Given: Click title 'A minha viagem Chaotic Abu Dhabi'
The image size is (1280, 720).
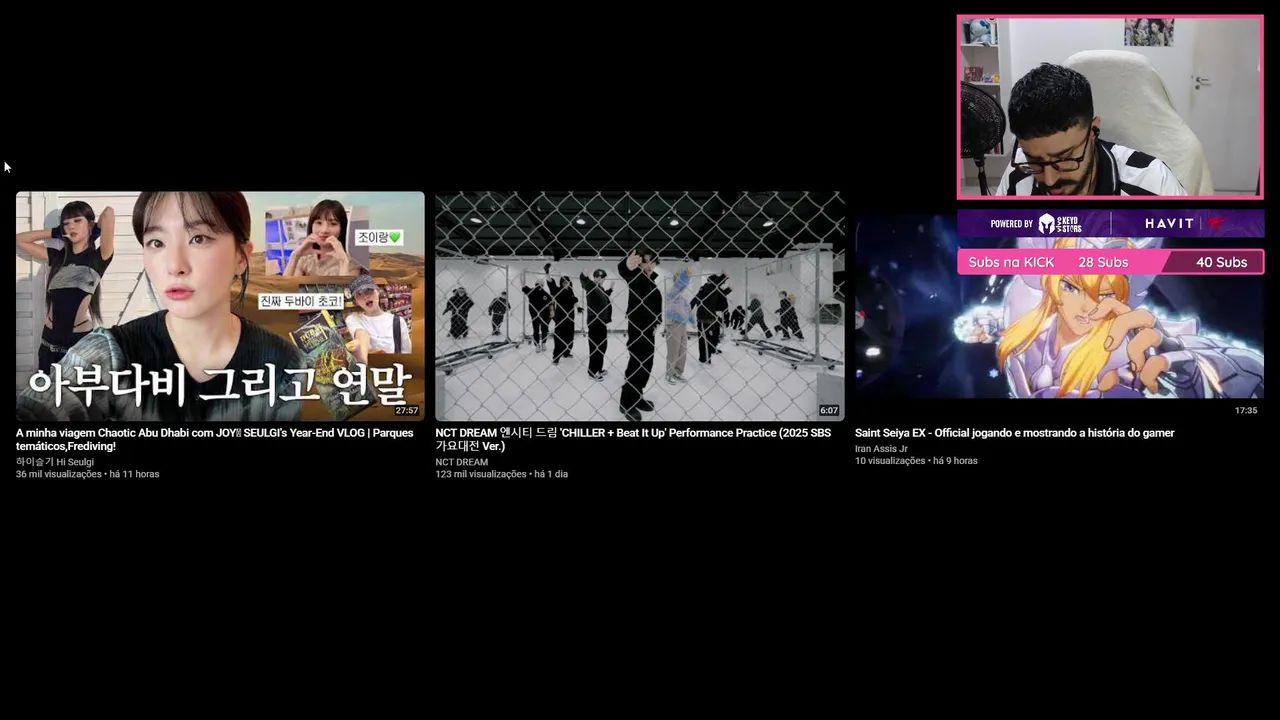Looking at the screenshot, I should coord(214,439).
